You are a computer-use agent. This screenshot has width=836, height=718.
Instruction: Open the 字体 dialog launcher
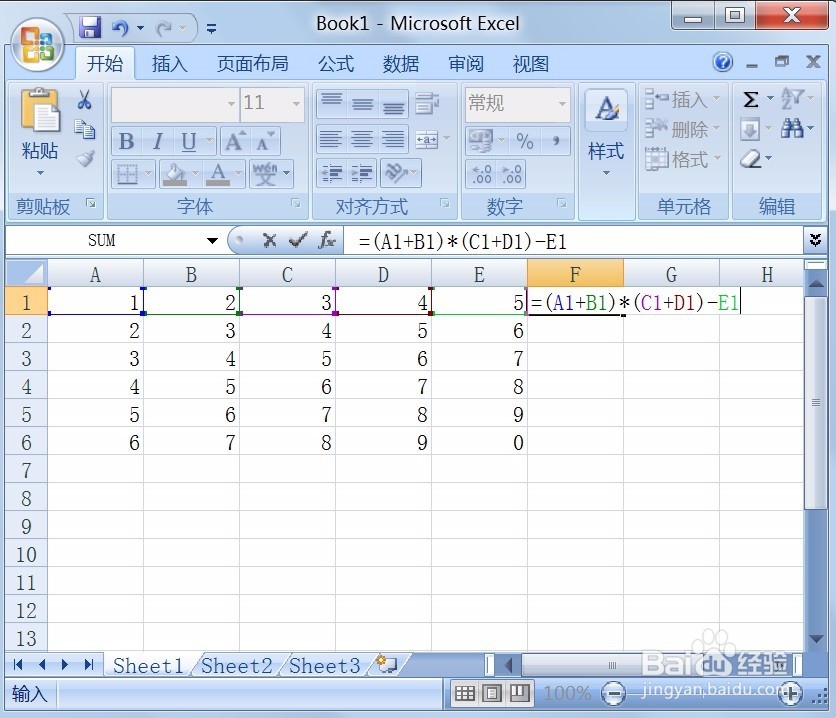295,204
